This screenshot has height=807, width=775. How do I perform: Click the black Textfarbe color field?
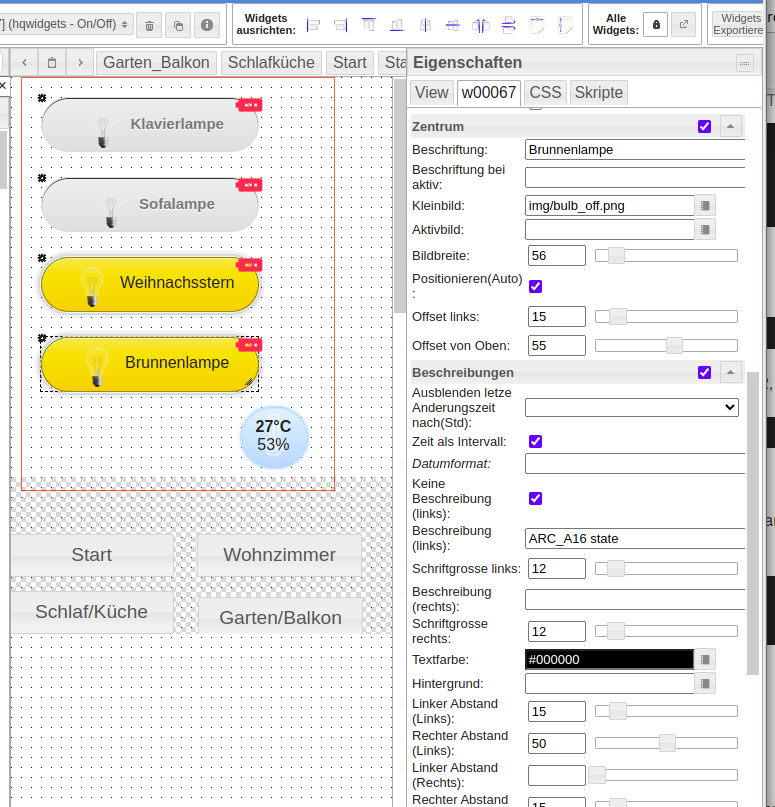pyautogui.click(x=609, y=659)
